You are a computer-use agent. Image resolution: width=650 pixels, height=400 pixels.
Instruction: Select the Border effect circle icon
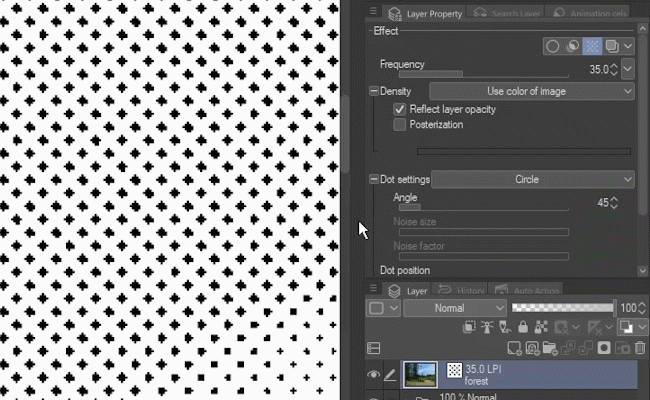pos(553,46)
